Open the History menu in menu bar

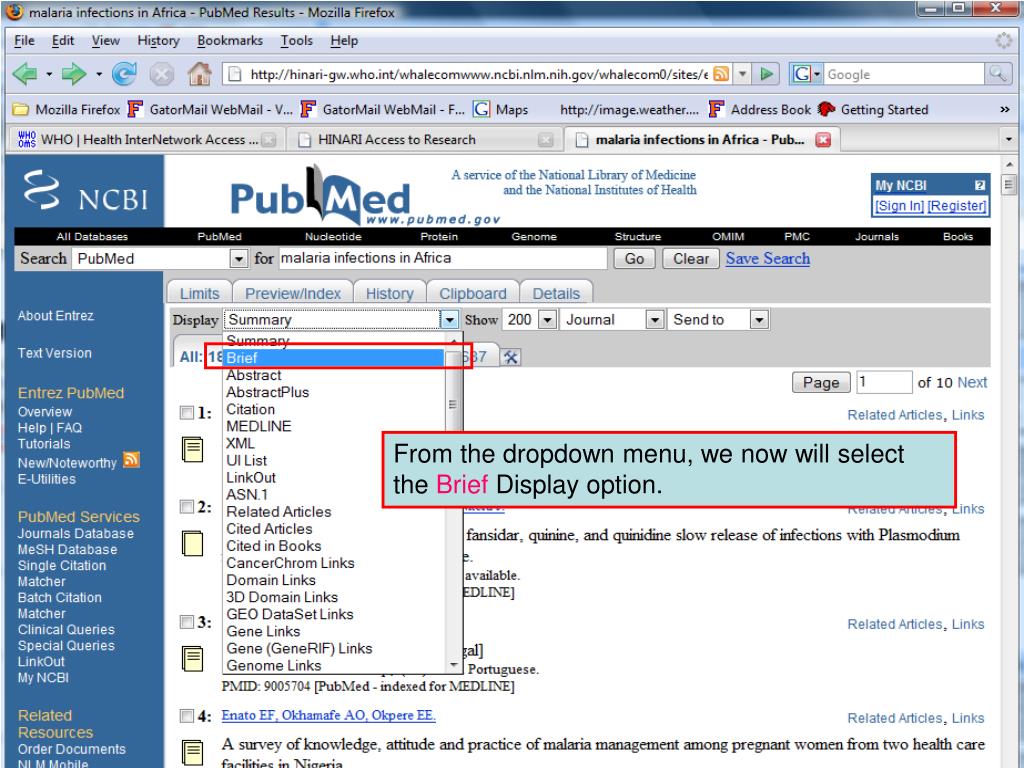click(x=158, y=40)
